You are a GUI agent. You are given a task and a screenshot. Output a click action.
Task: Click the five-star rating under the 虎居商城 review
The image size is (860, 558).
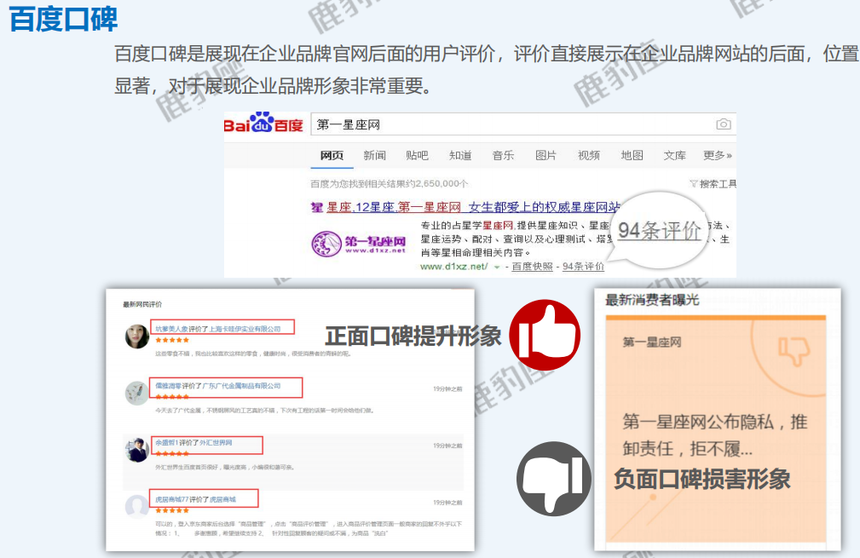coord(172,510)
